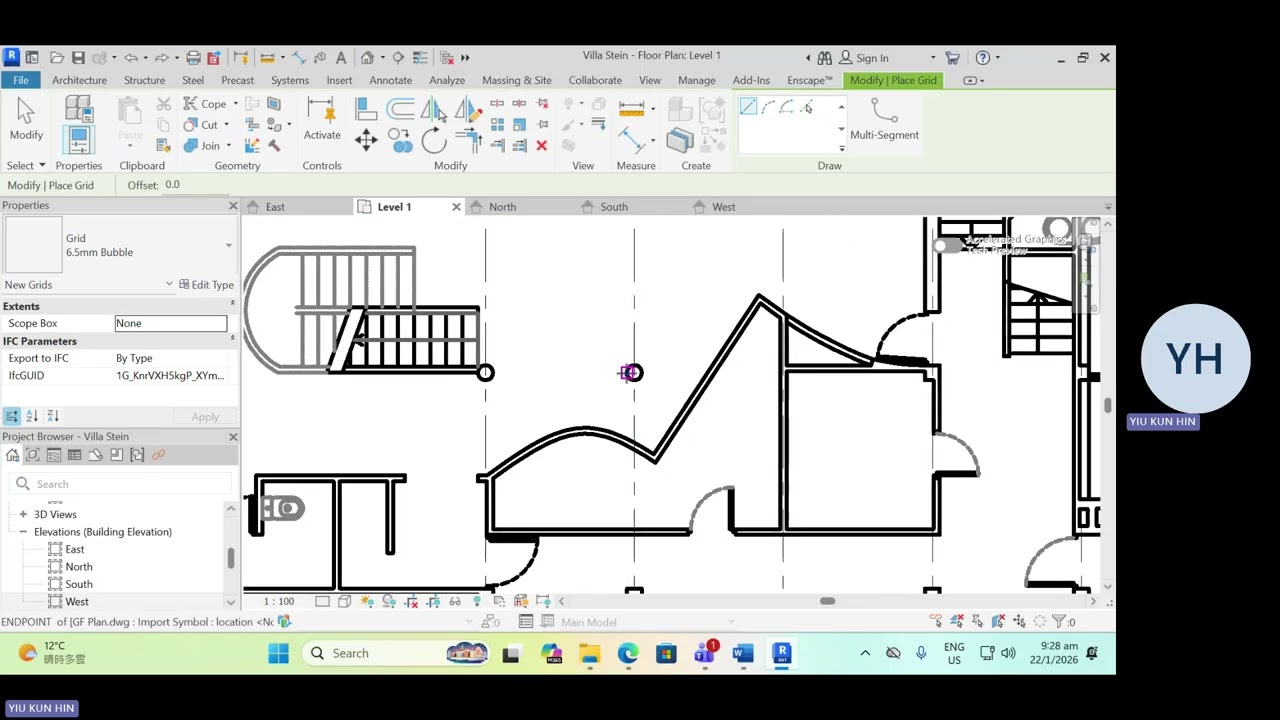Screen dimensions: 1280x720
Task: Expand the Draw gallery more arrow
Action: tap(841, 148)
